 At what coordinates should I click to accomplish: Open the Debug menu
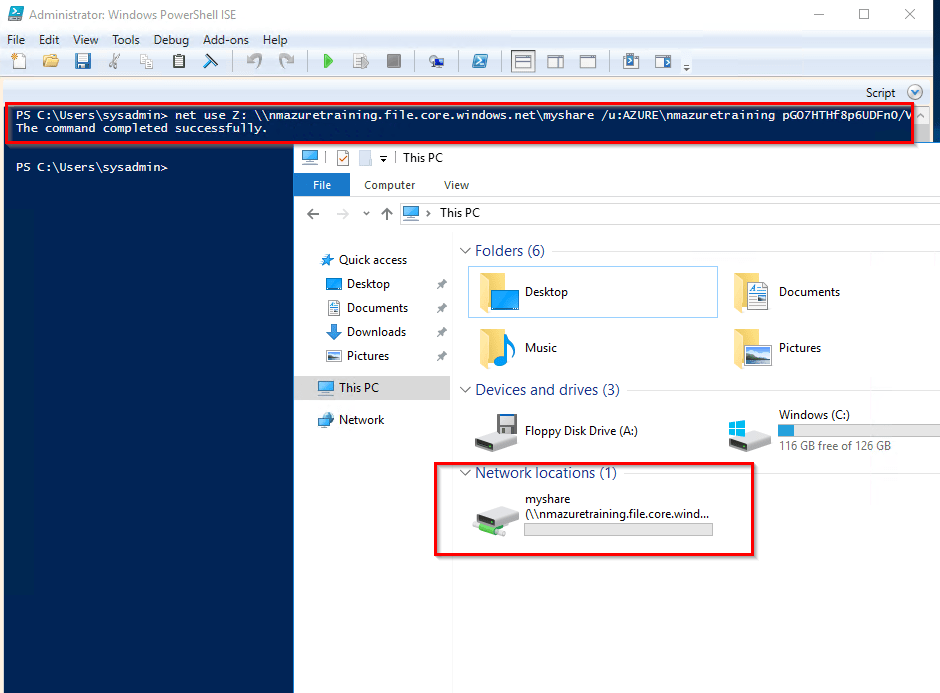171,40
